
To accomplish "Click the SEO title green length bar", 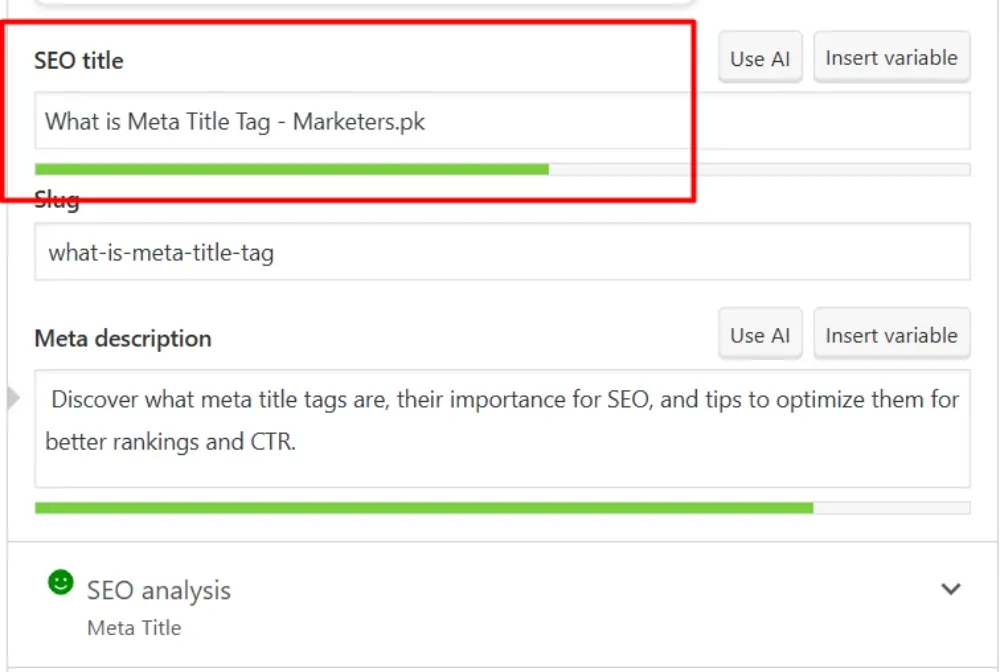I will tap(291, 169).
